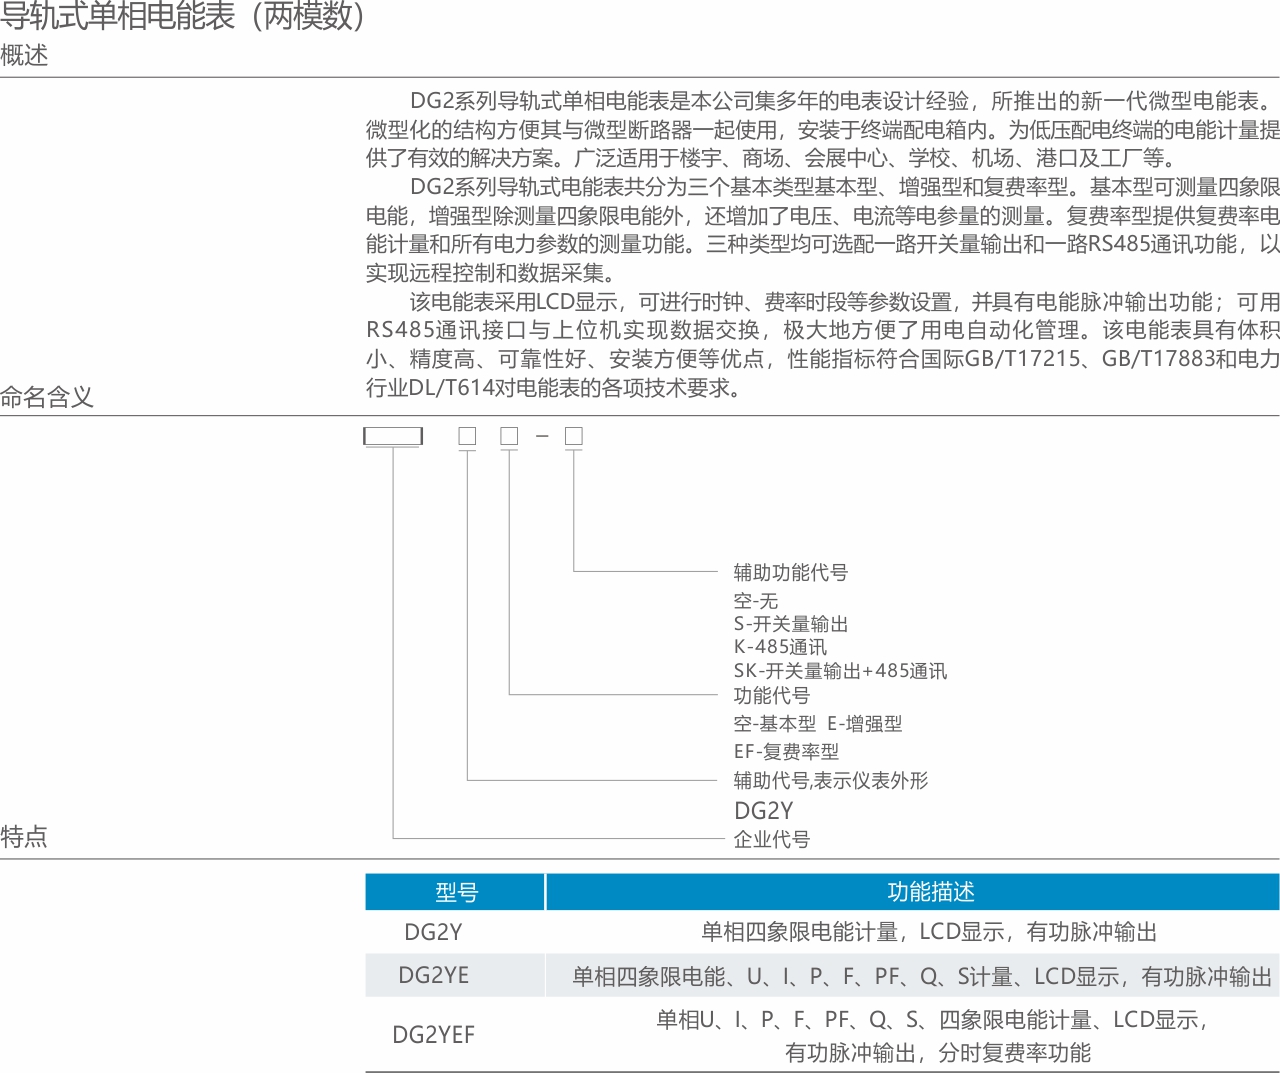Click the paragraph line starting 该电能表采用LCD显示
Image resolution: width=1280 pixels, height=1073 pixels.
(x=844, y=302)
